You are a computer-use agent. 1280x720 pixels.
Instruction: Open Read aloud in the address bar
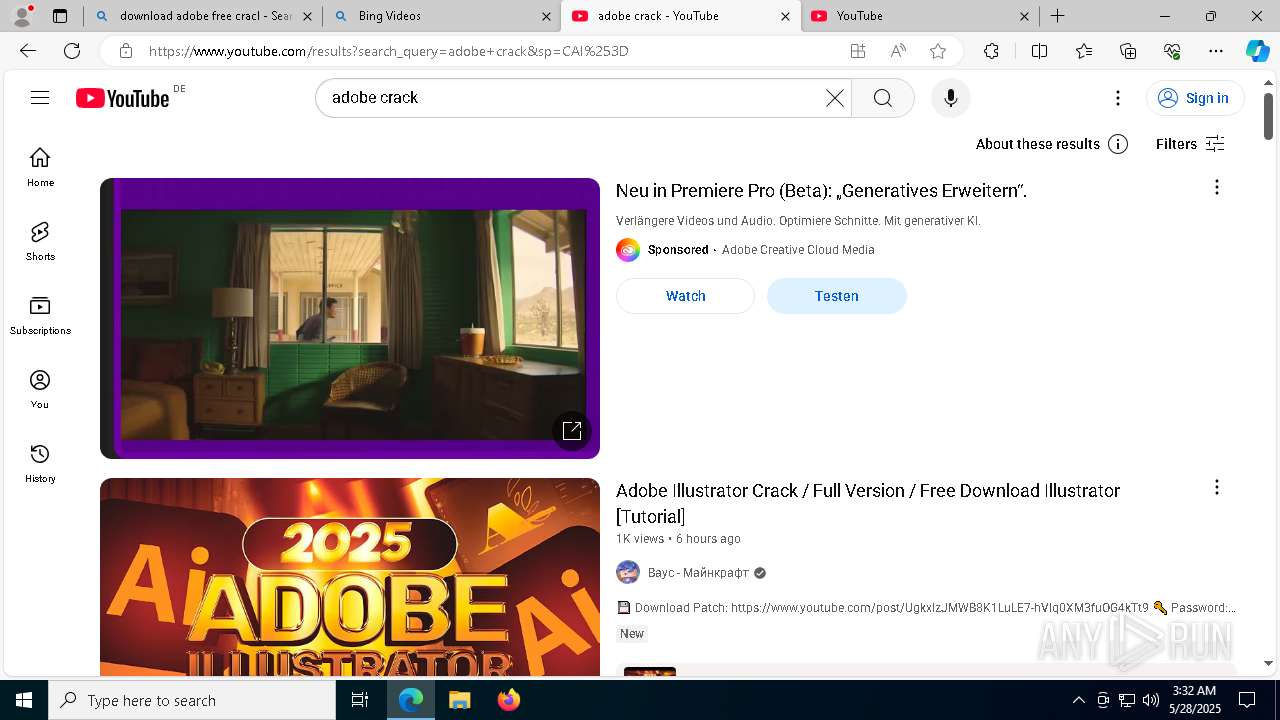click(898, 51)
